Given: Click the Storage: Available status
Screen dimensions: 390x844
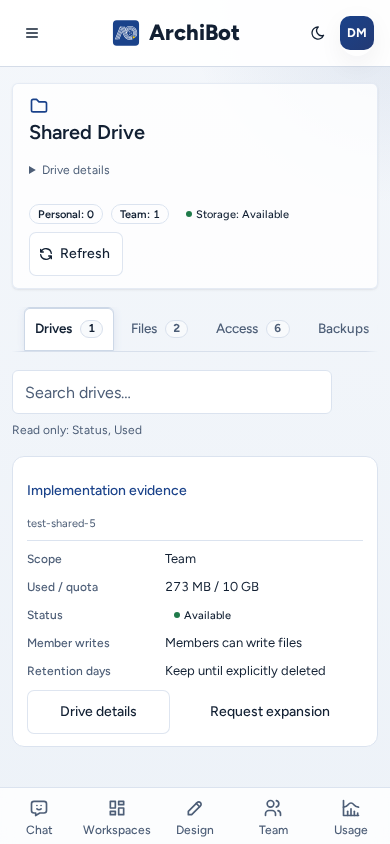Looking at the screenshot, I should (237, 214).
